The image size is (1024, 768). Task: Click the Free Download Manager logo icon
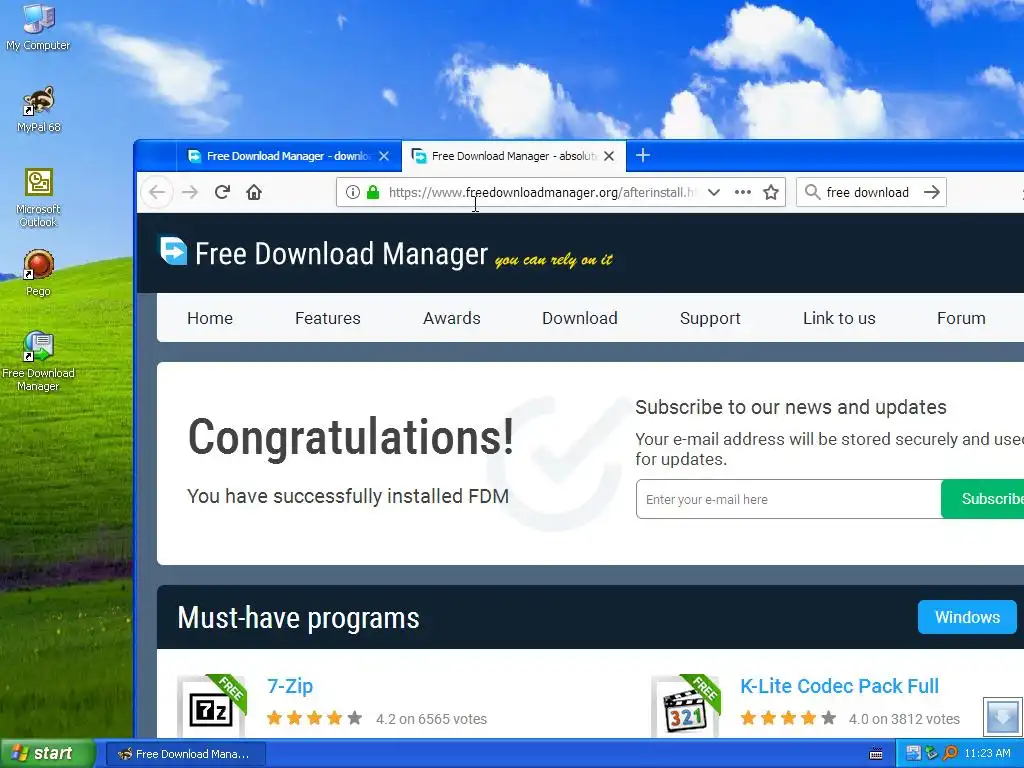pyautogui.click(x=174, y=251)
